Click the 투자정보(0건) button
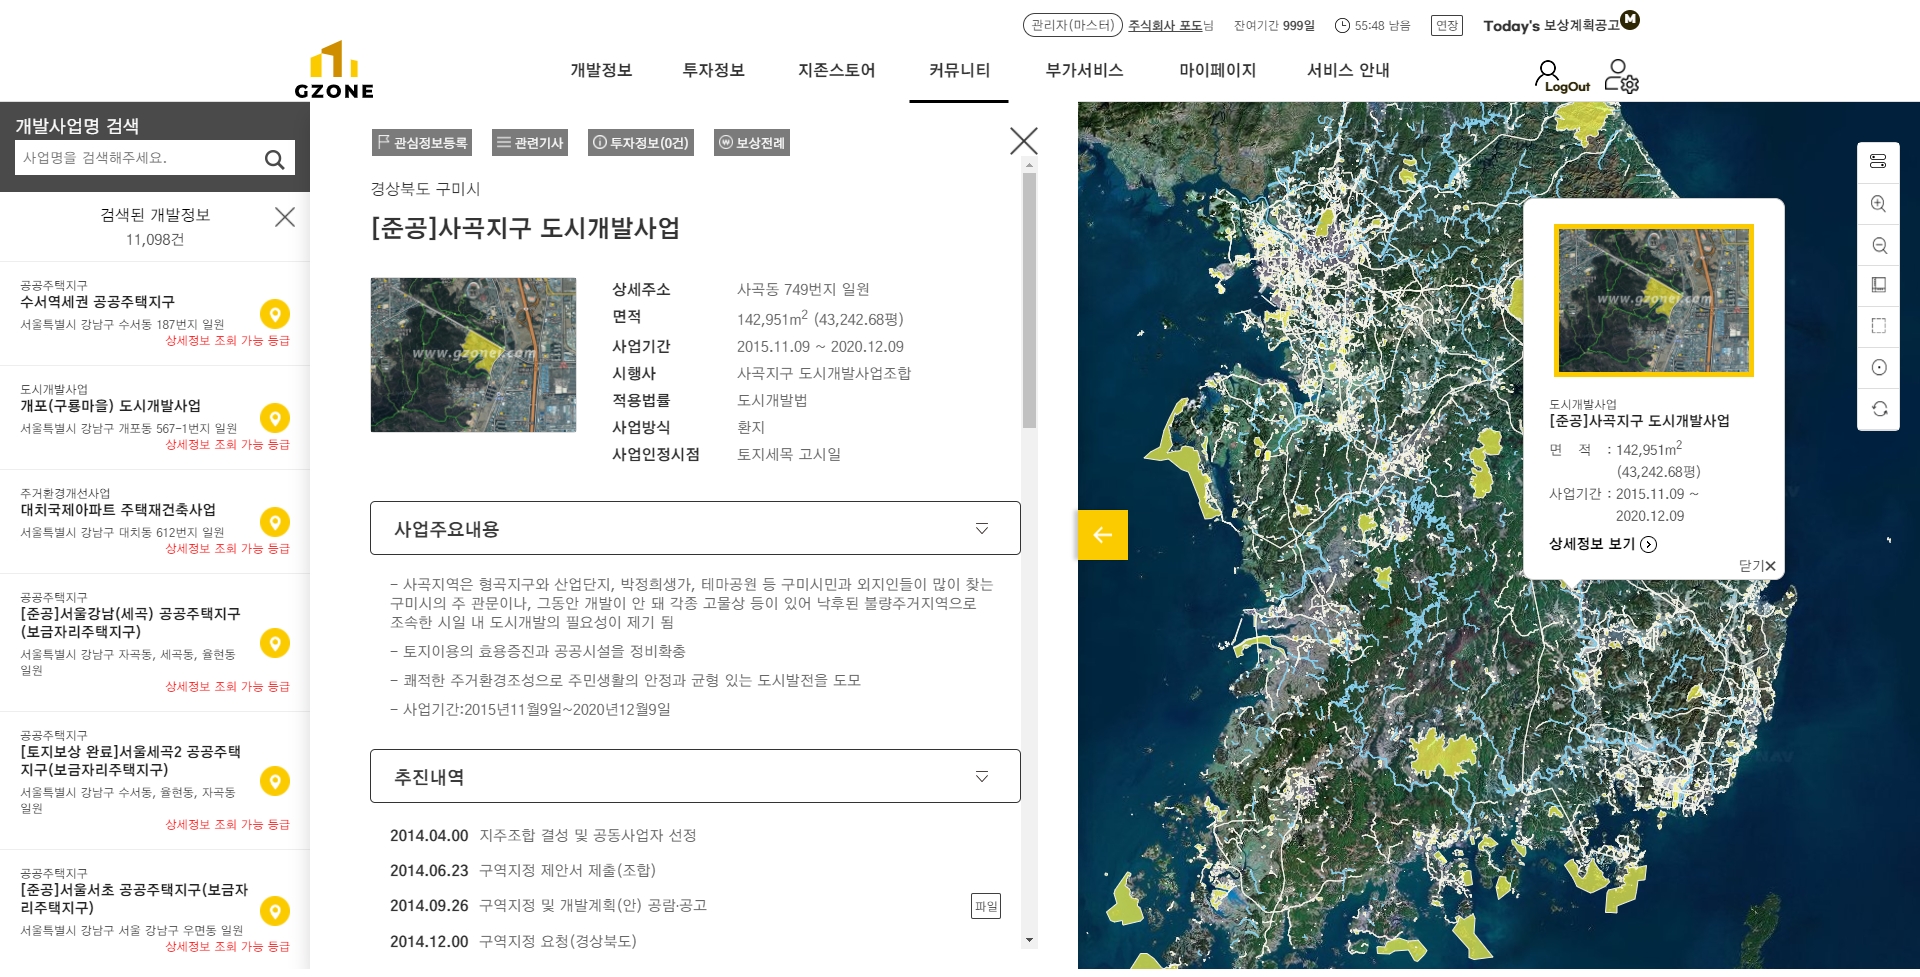1920x977 pixels. (x=641, y=143)
